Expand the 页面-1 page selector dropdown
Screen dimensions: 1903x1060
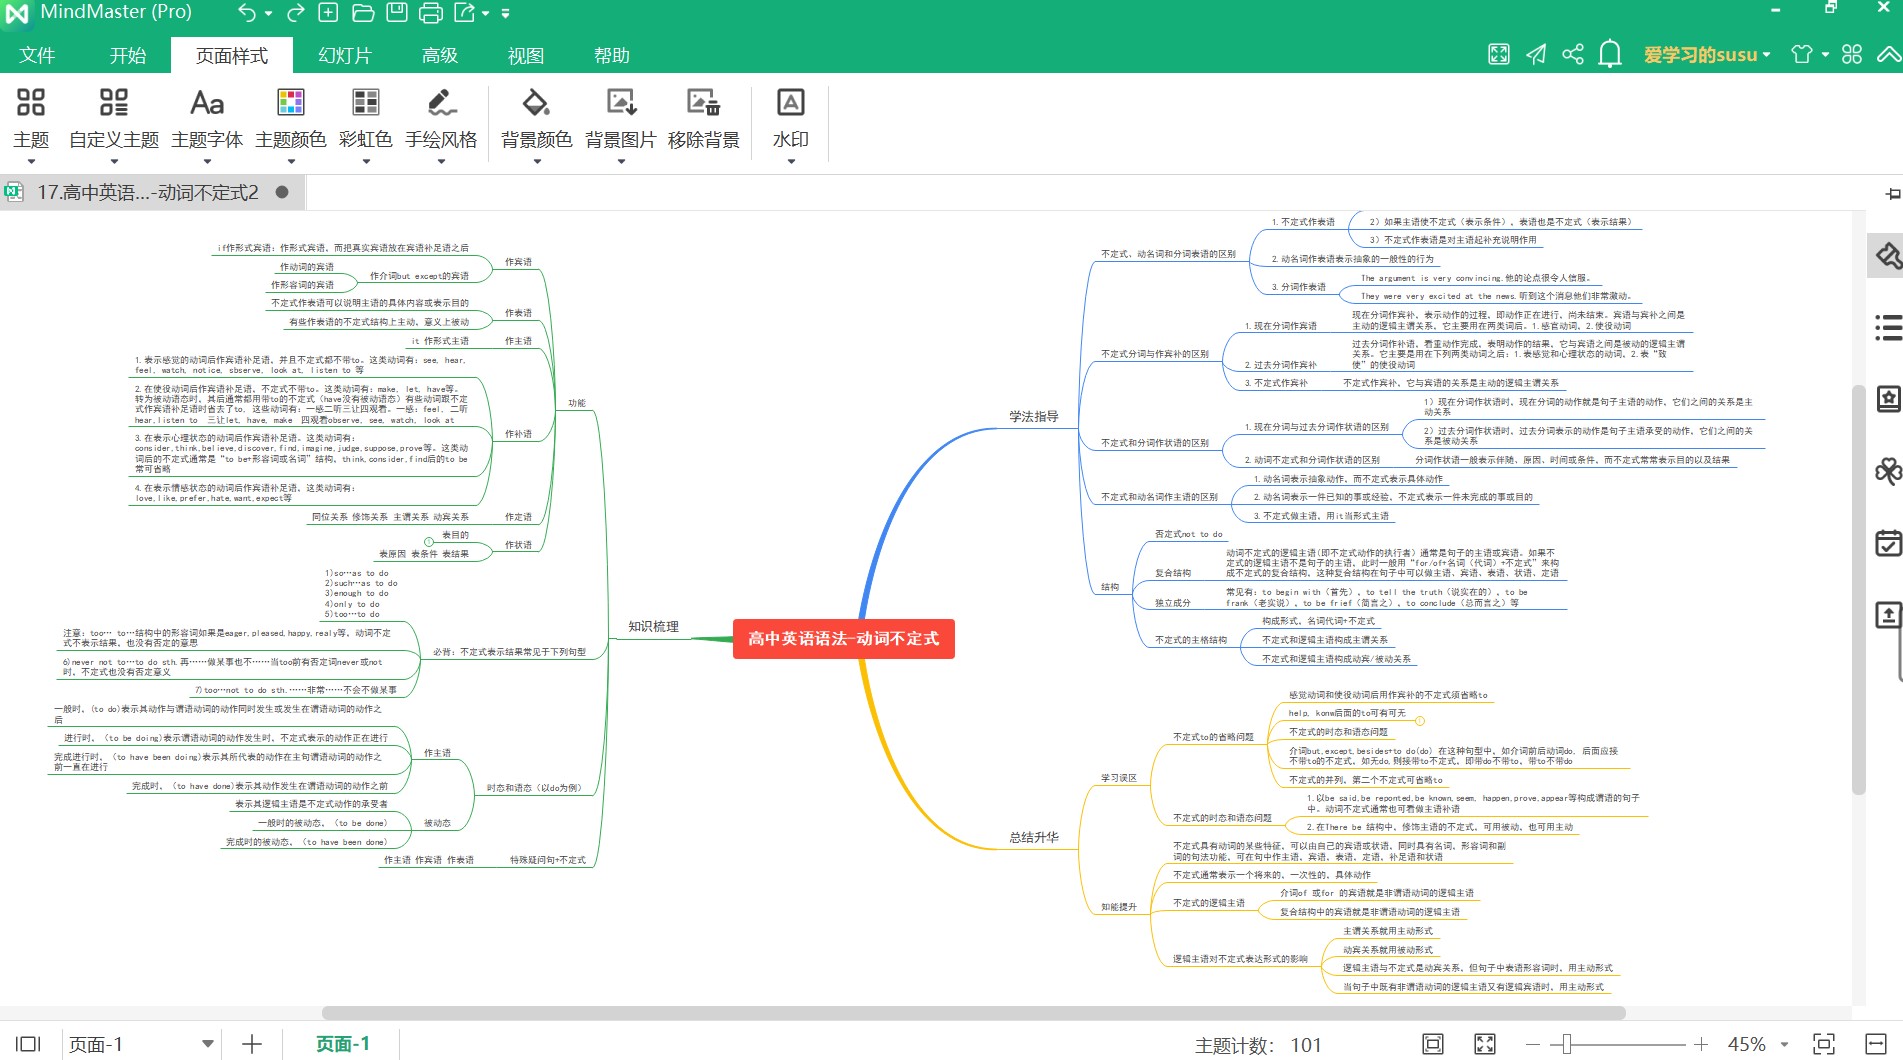(207, 1044)
